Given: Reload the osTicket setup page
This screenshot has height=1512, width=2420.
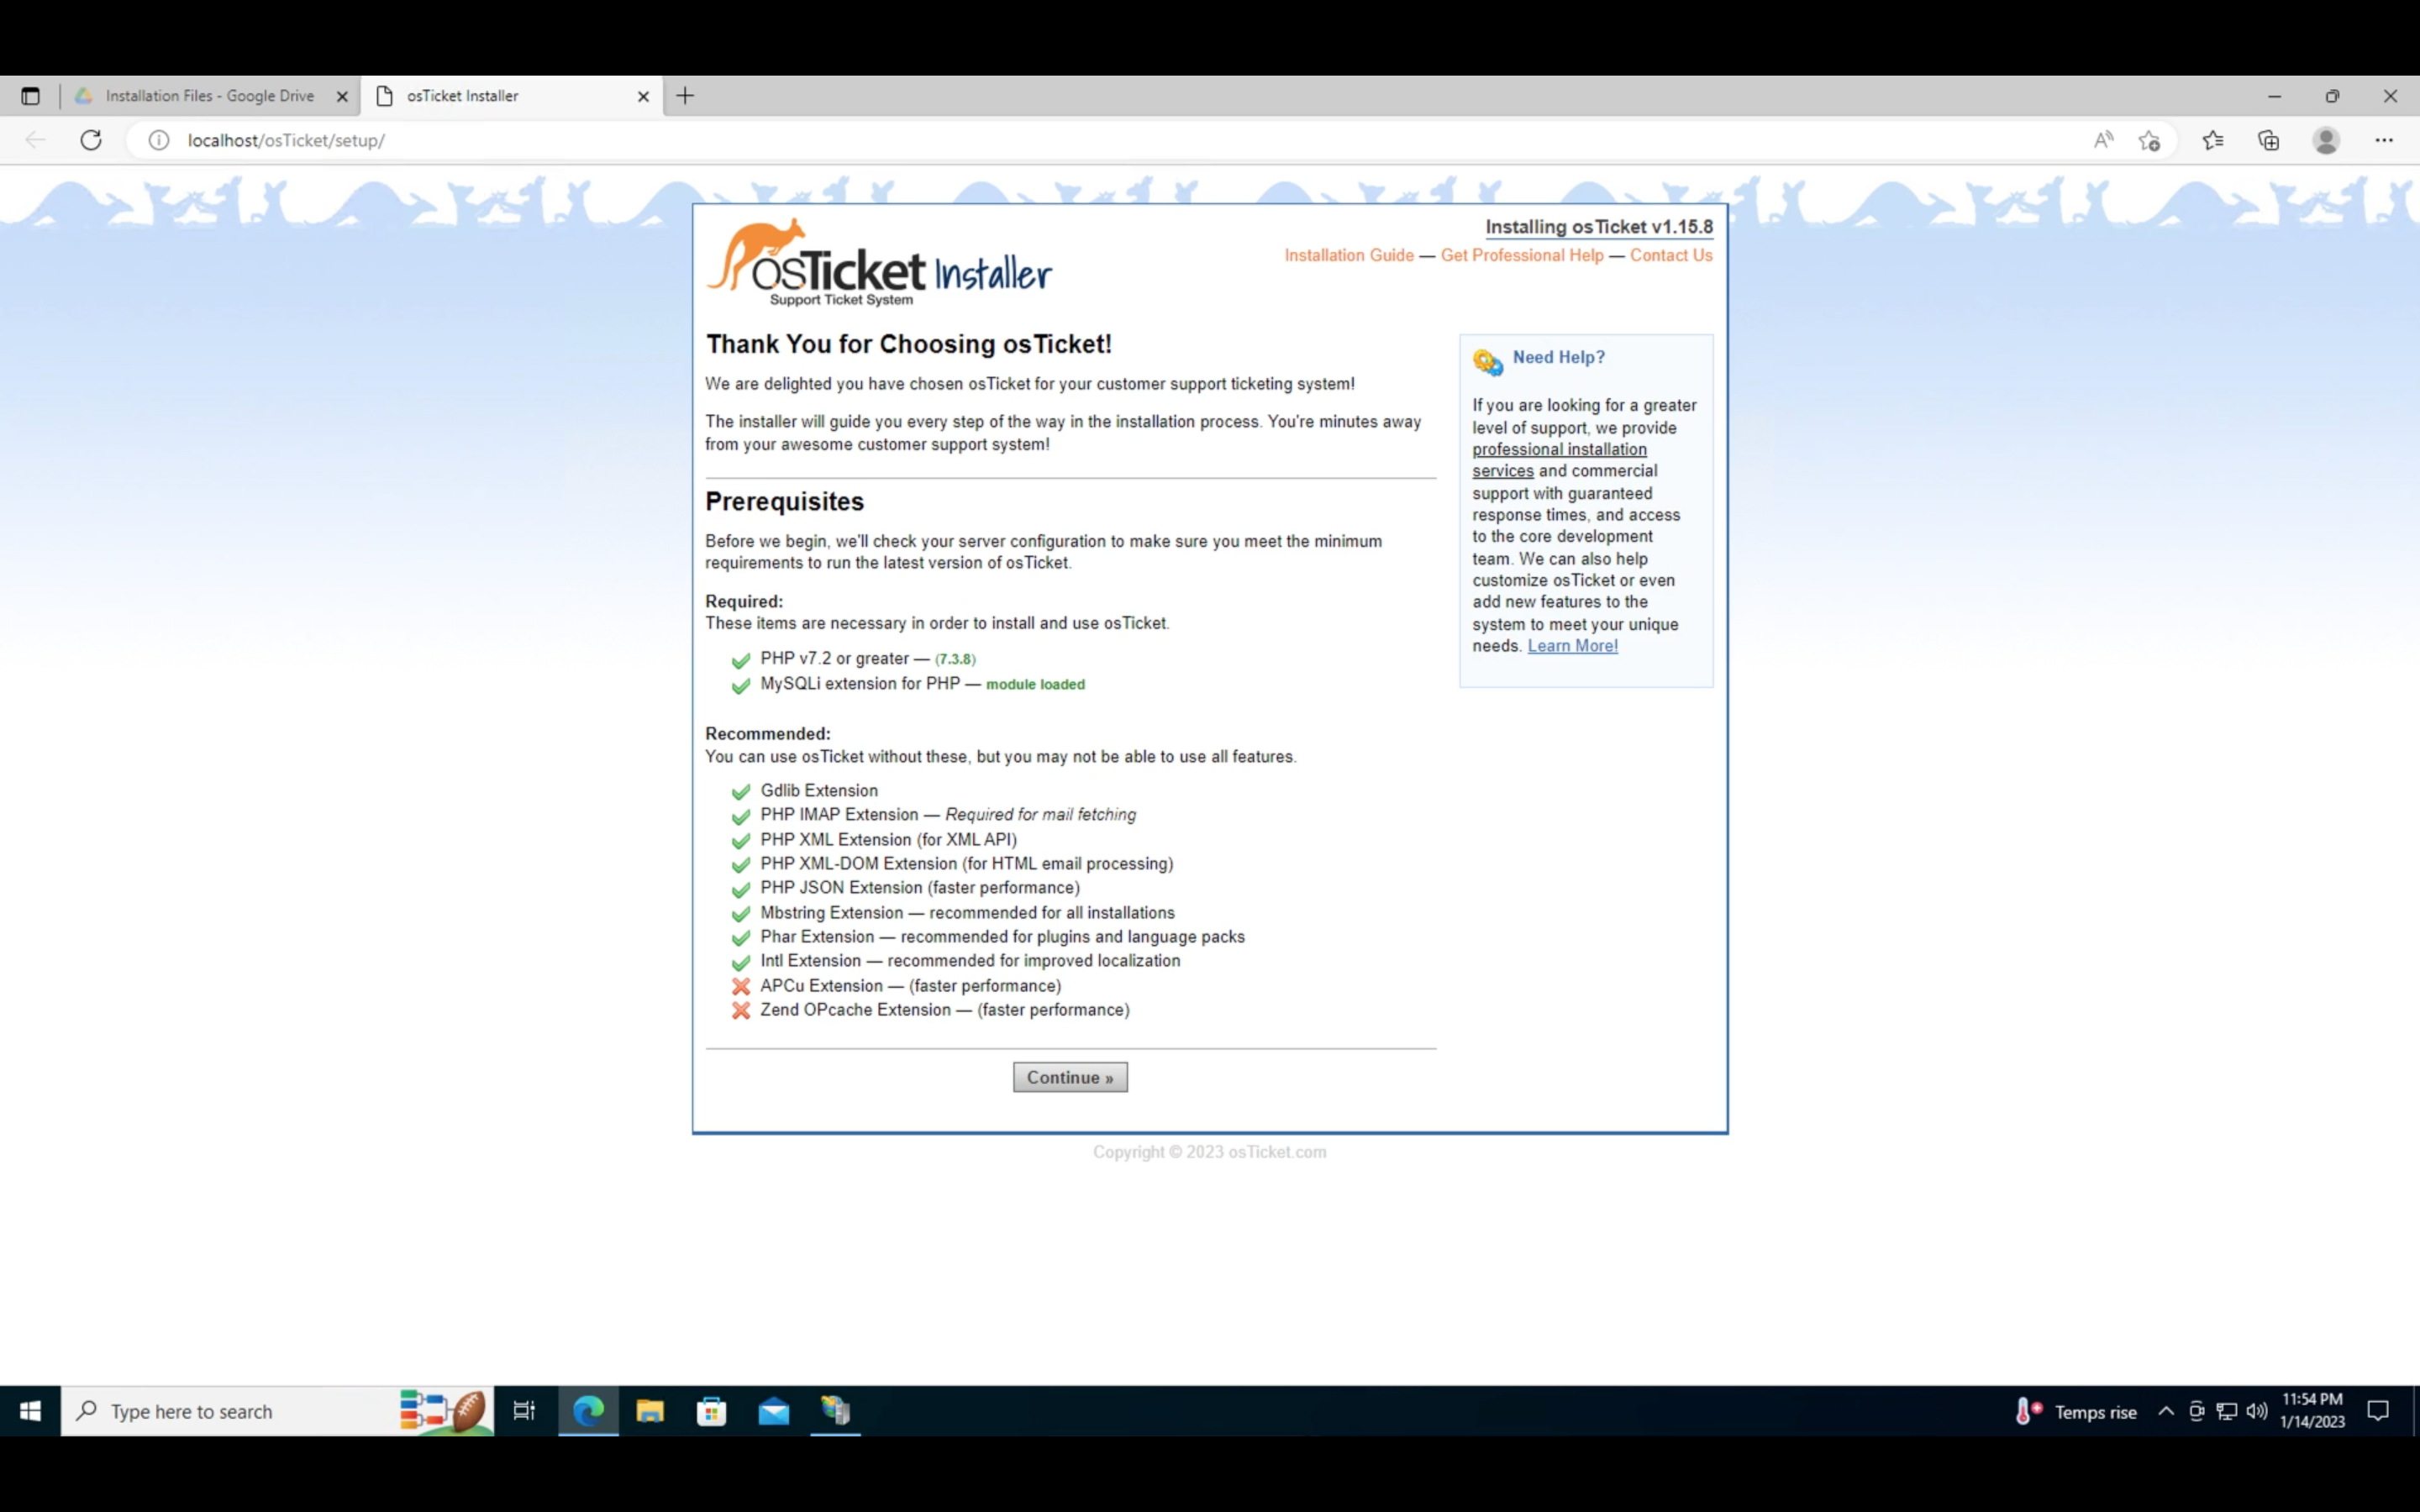Looking at the screenshot, I should [x=90, y=140].
